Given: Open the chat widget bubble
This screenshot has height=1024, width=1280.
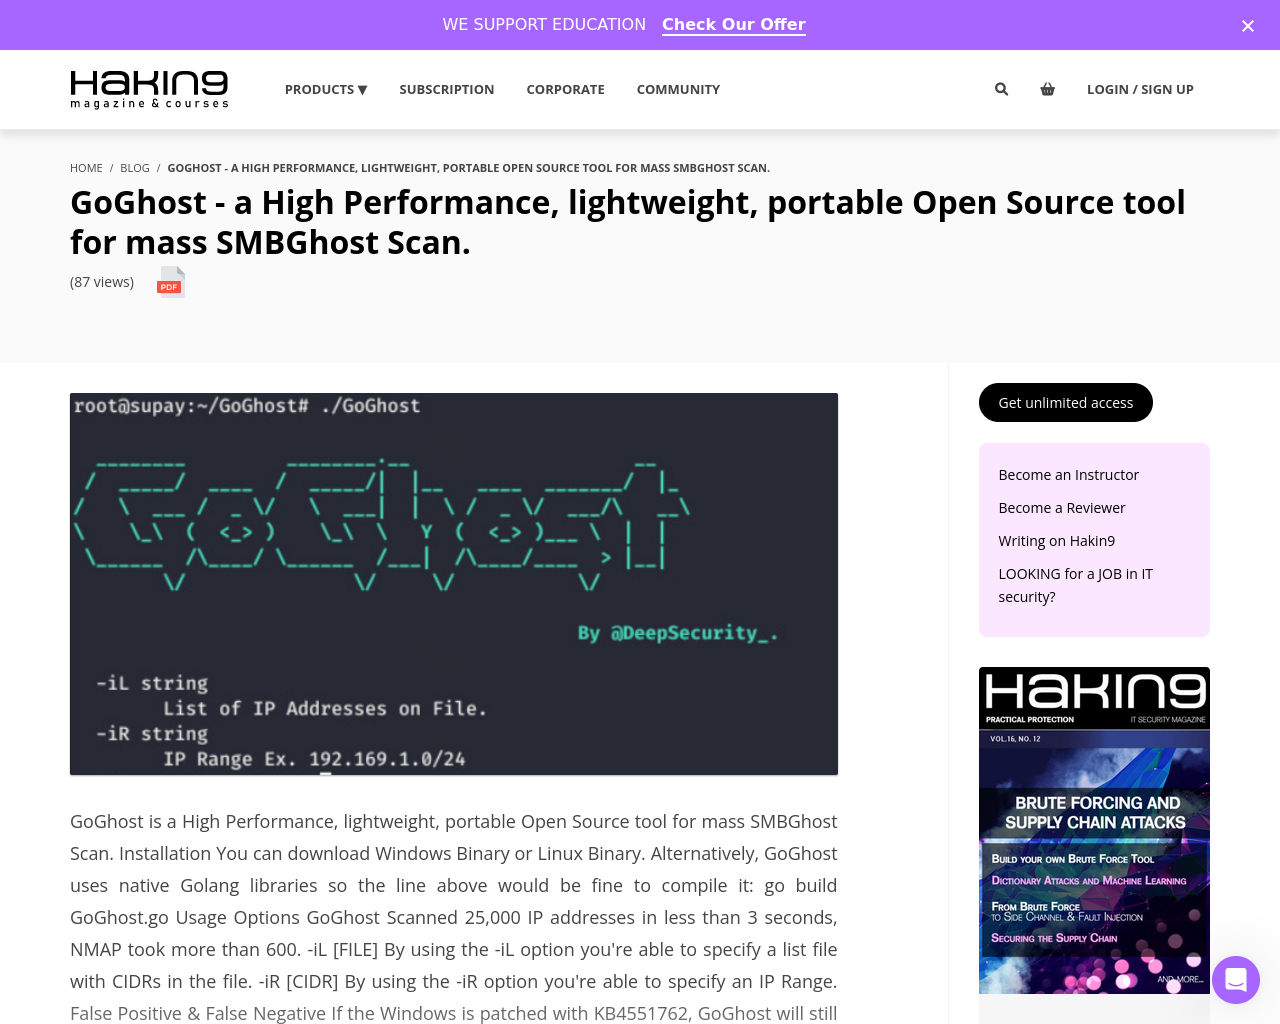Looking at the screenshot, I should (x=1236, y=979).
